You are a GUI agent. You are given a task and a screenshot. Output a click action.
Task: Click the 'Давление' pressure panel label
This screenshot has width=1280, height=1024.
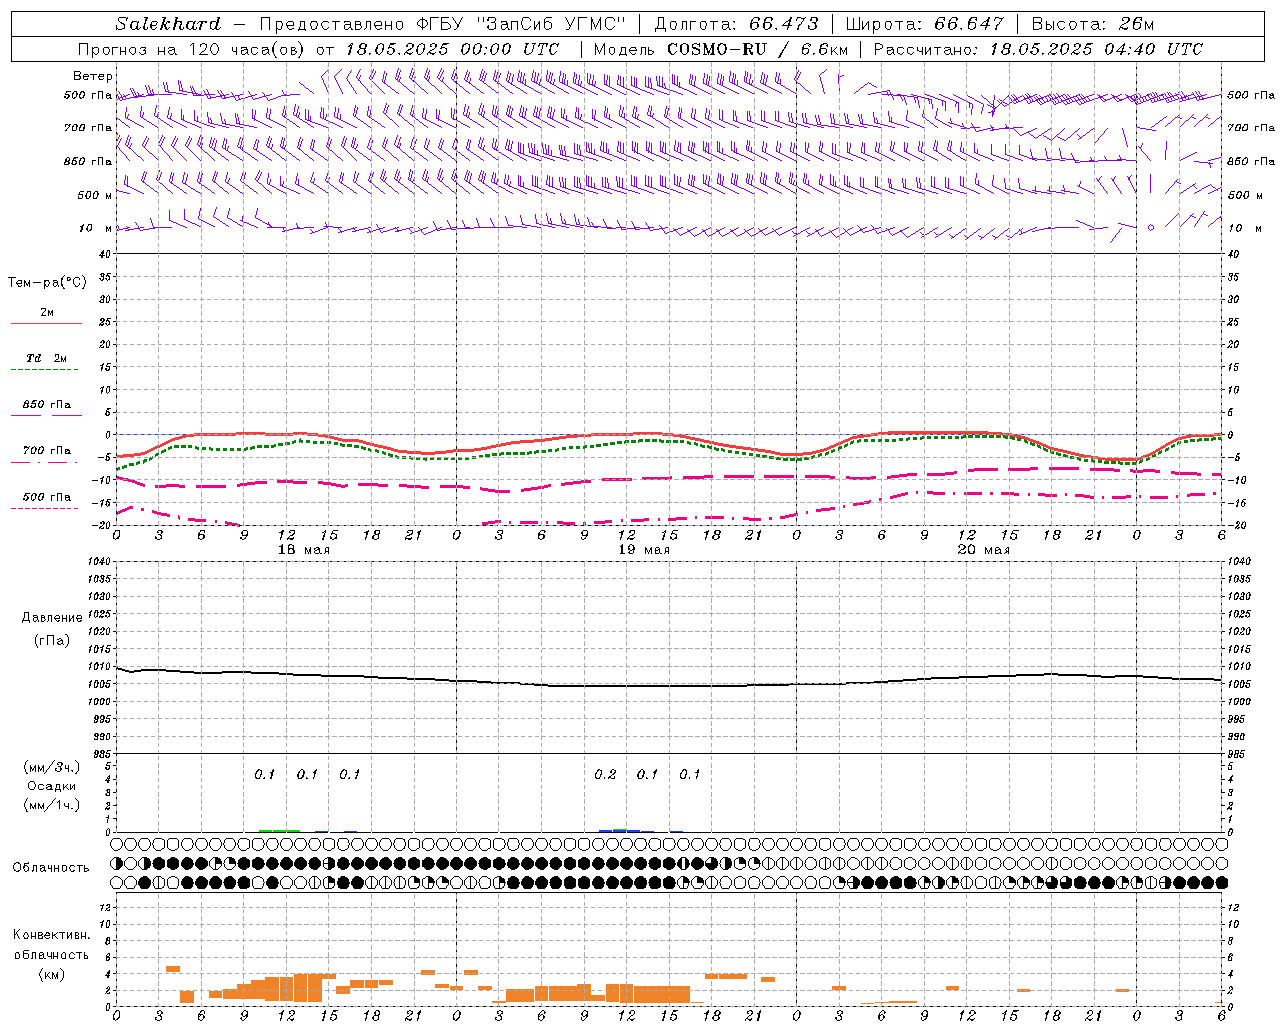(52, 618)
